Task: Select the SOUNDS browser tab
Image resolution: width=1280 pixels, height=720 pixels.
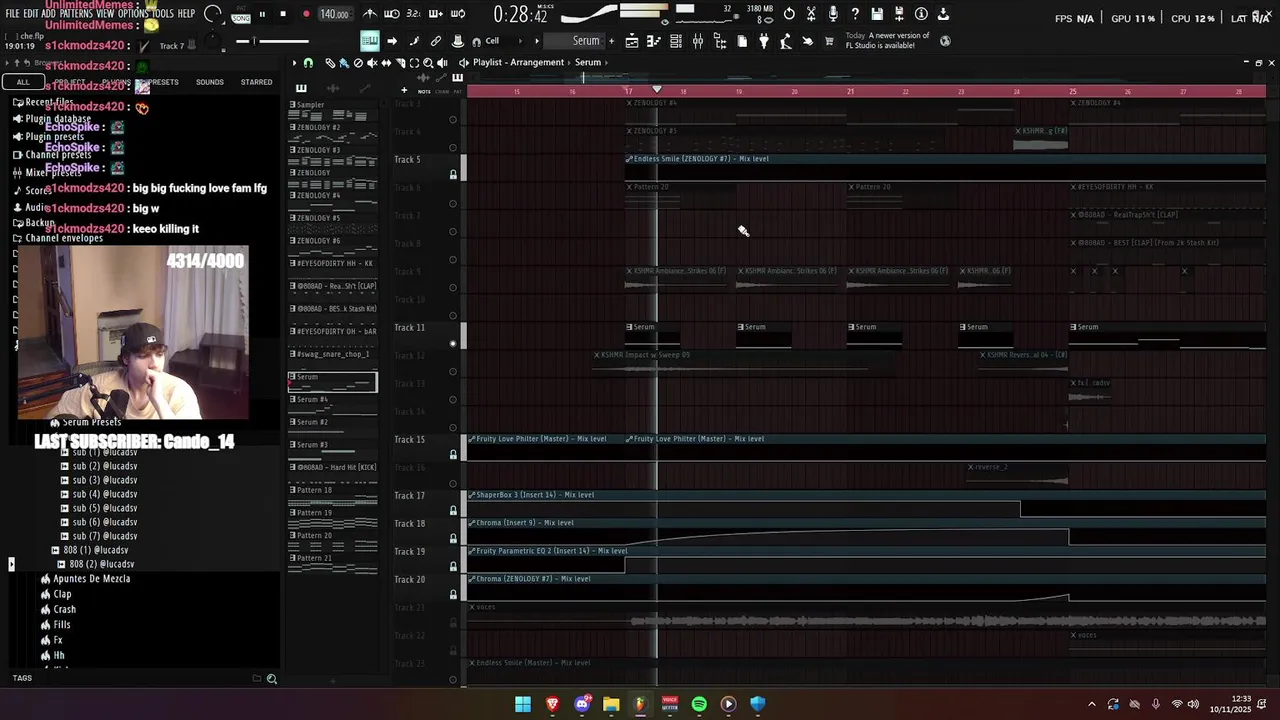Action: [210, 82]
